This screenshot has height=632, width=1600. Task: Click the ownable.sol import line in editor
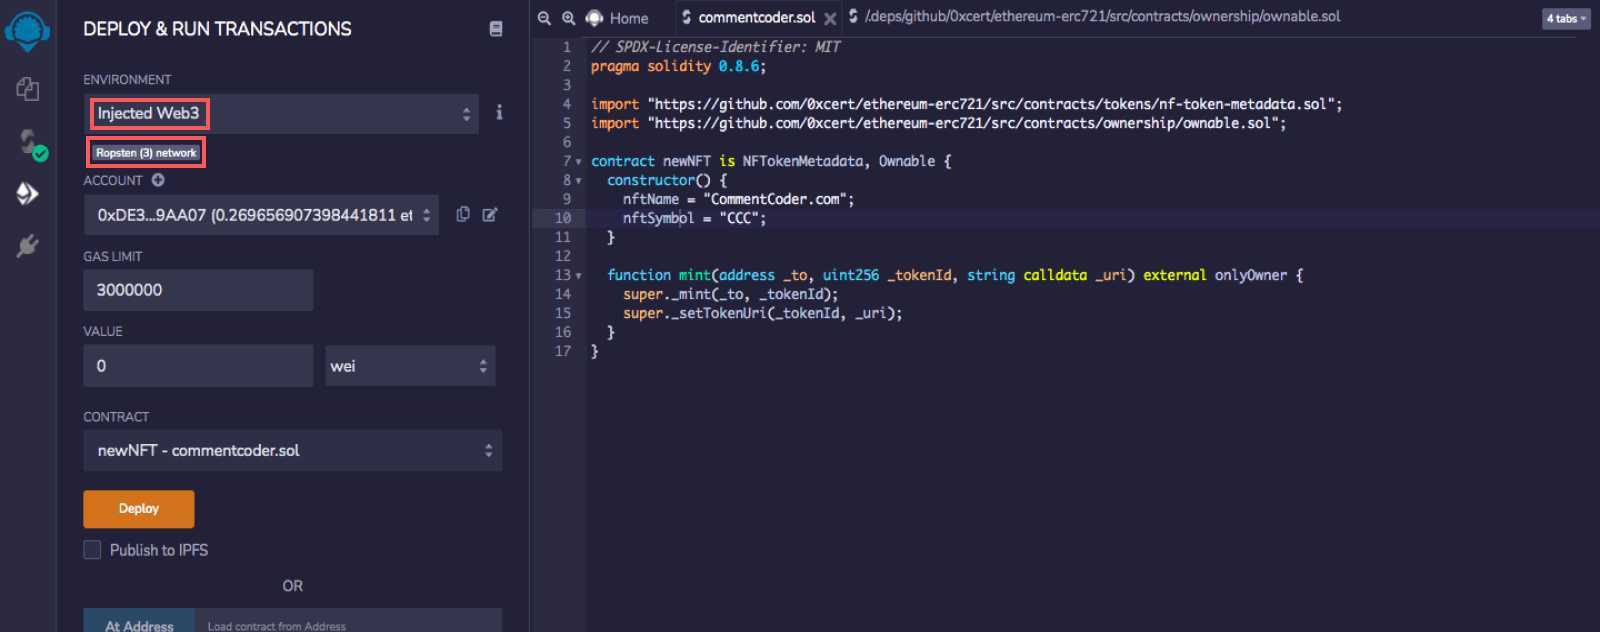(938, 123)
